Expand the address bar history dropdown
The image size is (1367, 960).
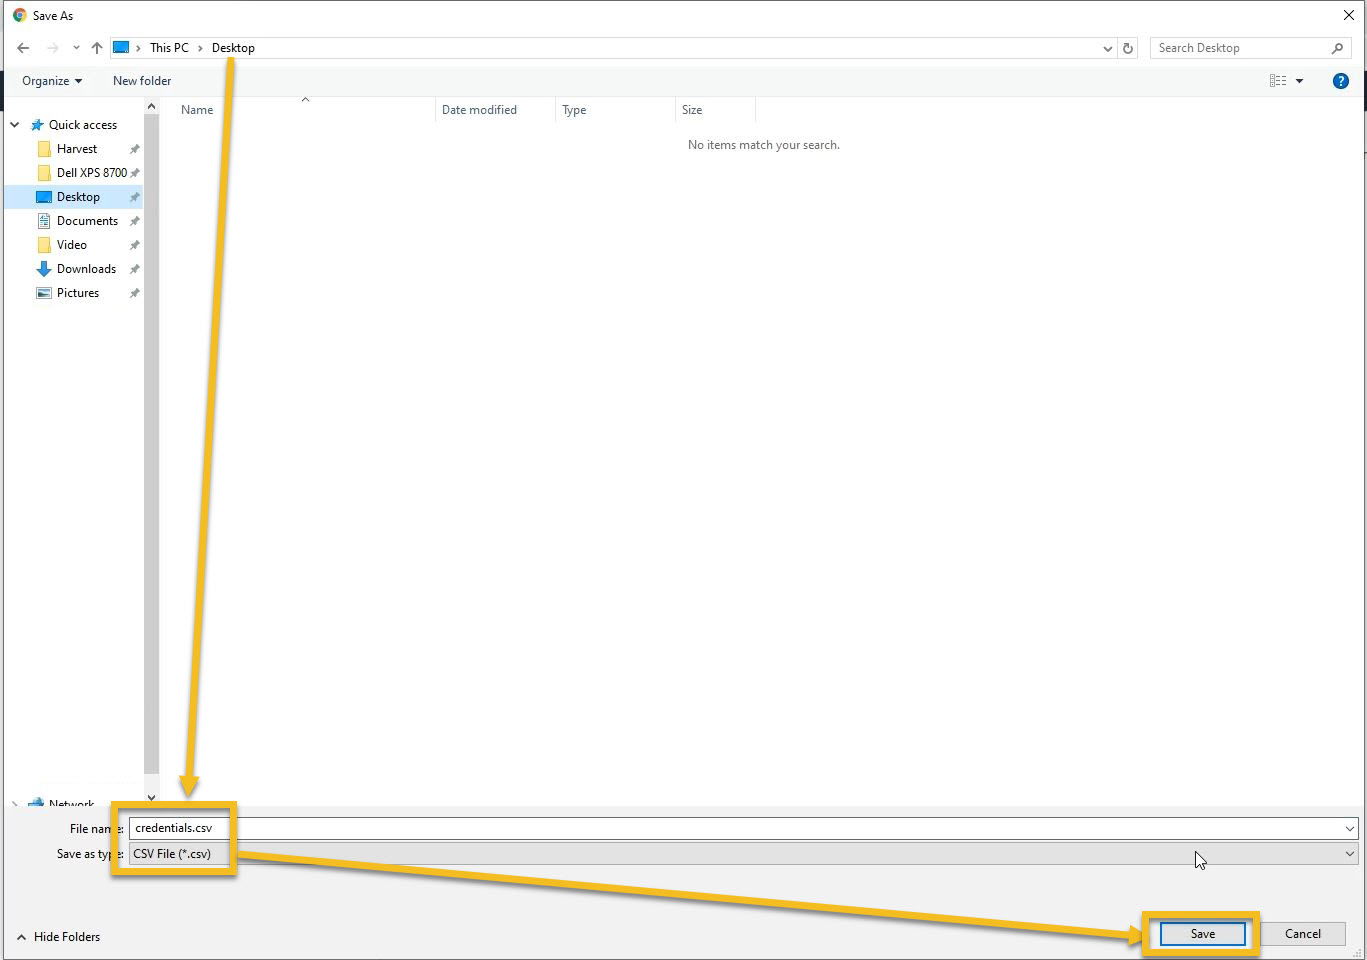tap(1107, 48)
